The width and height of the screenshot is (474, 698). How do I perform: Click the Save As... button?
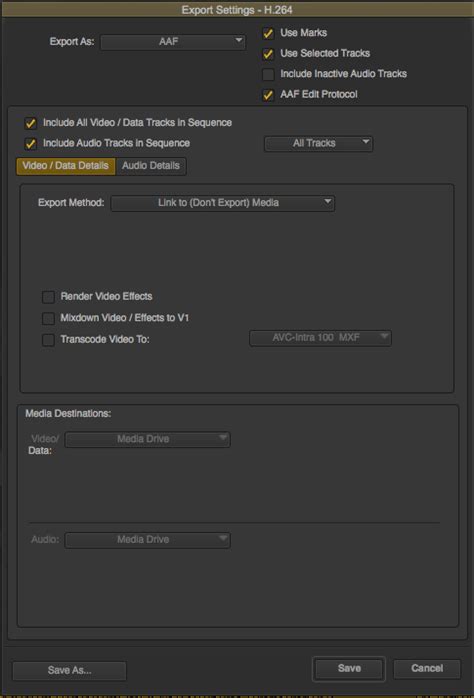coord(69,670)
